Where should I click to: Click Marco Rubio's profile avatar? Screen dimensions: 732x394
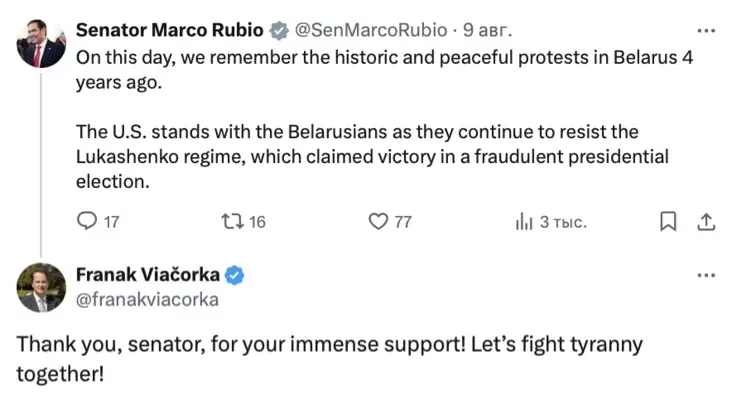41,43
